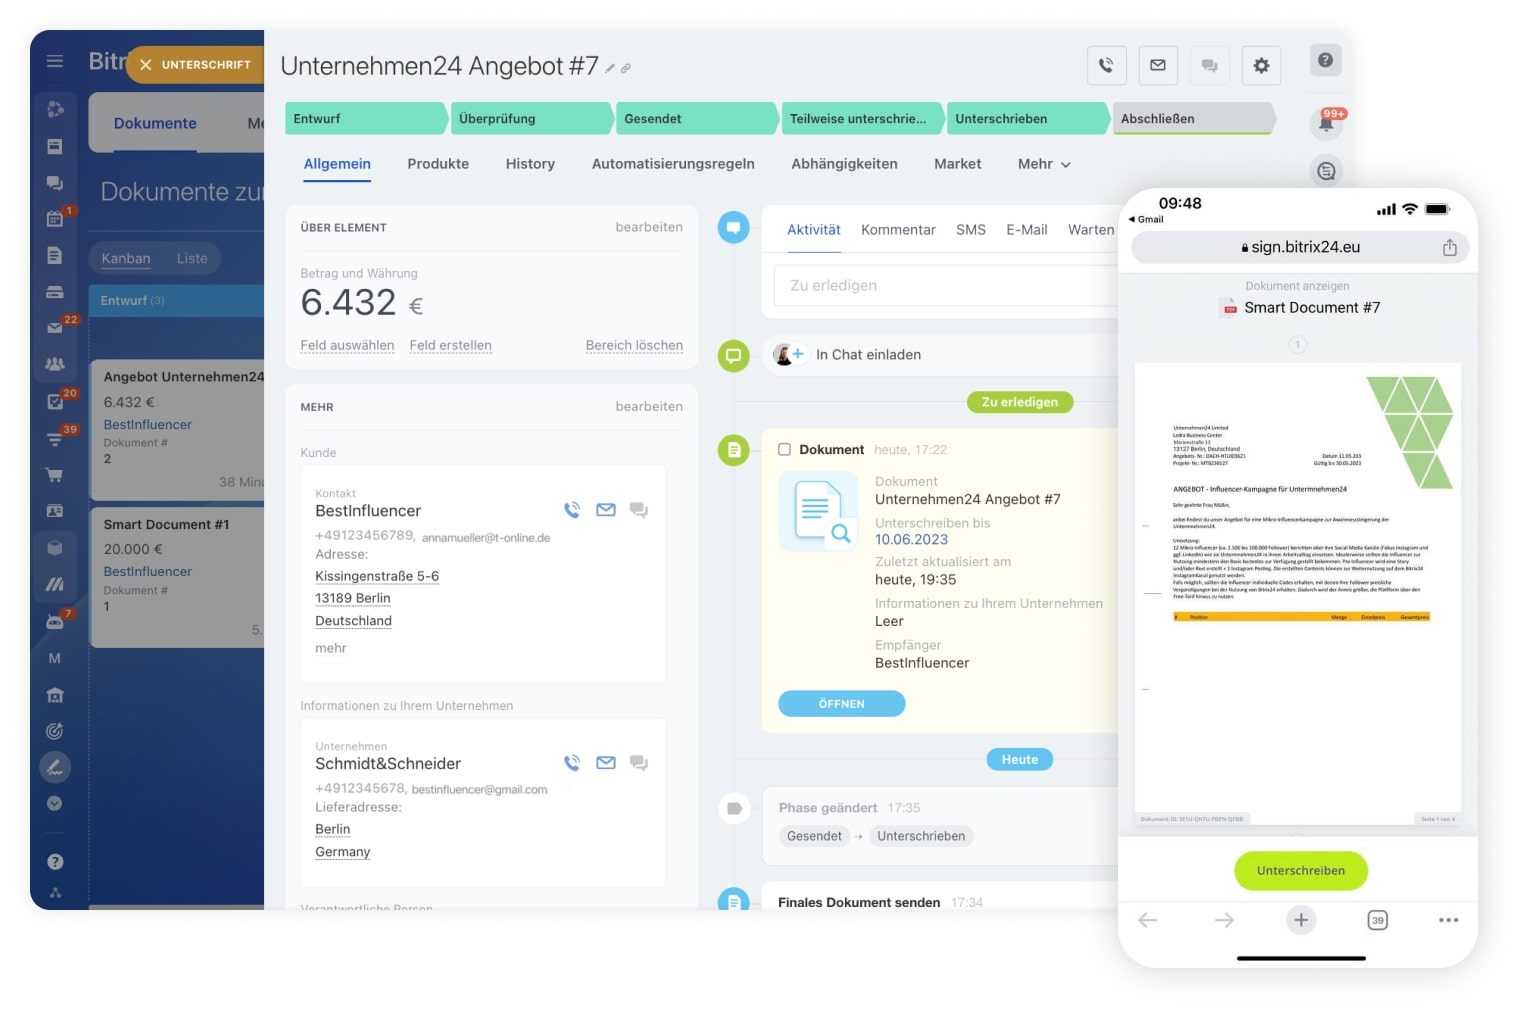Call BestInfluencer contact via phone icon
The image size is (1524, 1014).
(x=572, y=510)
